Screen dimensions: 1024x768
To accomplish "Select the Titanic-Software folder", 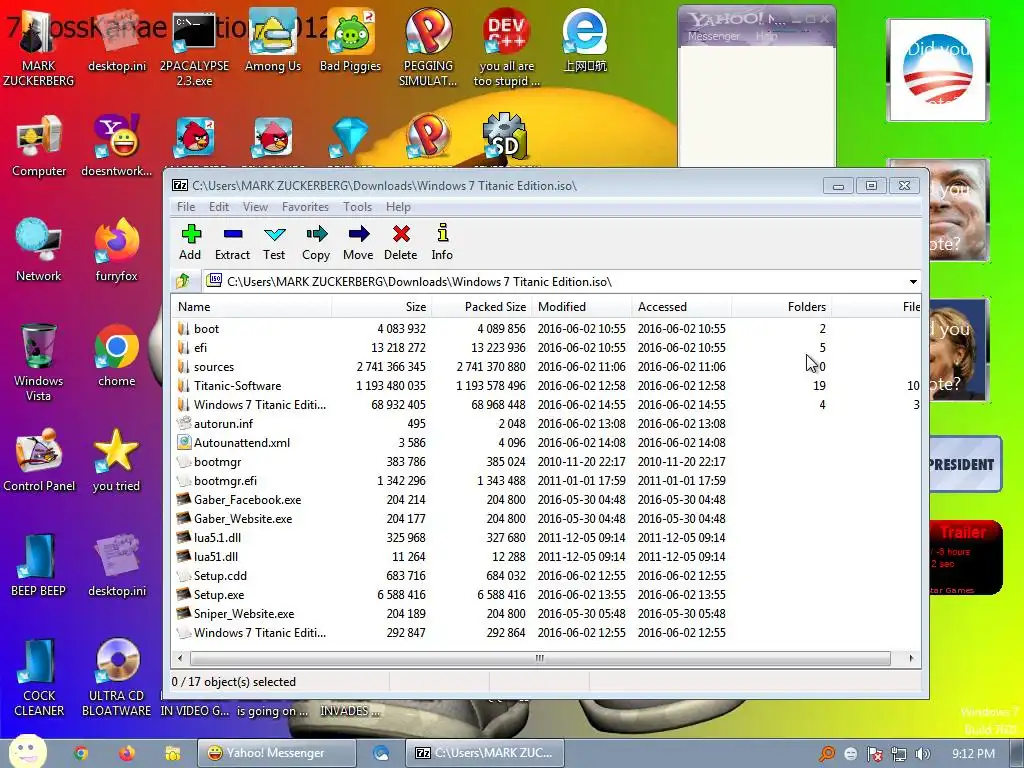I will click(x=546, y=385).
